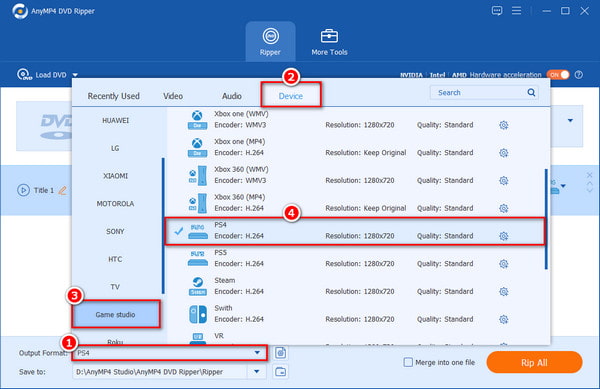Click the profile list scrollbar

click(x=546, y=219)
